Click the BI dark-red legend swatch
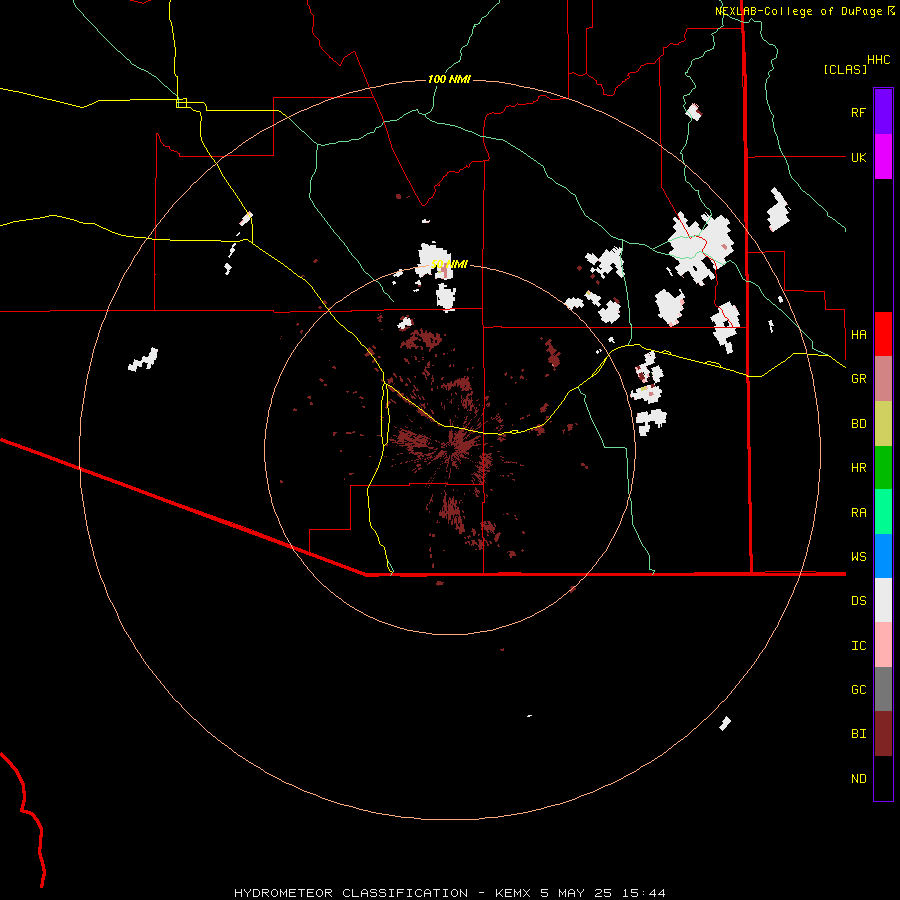 883,734
